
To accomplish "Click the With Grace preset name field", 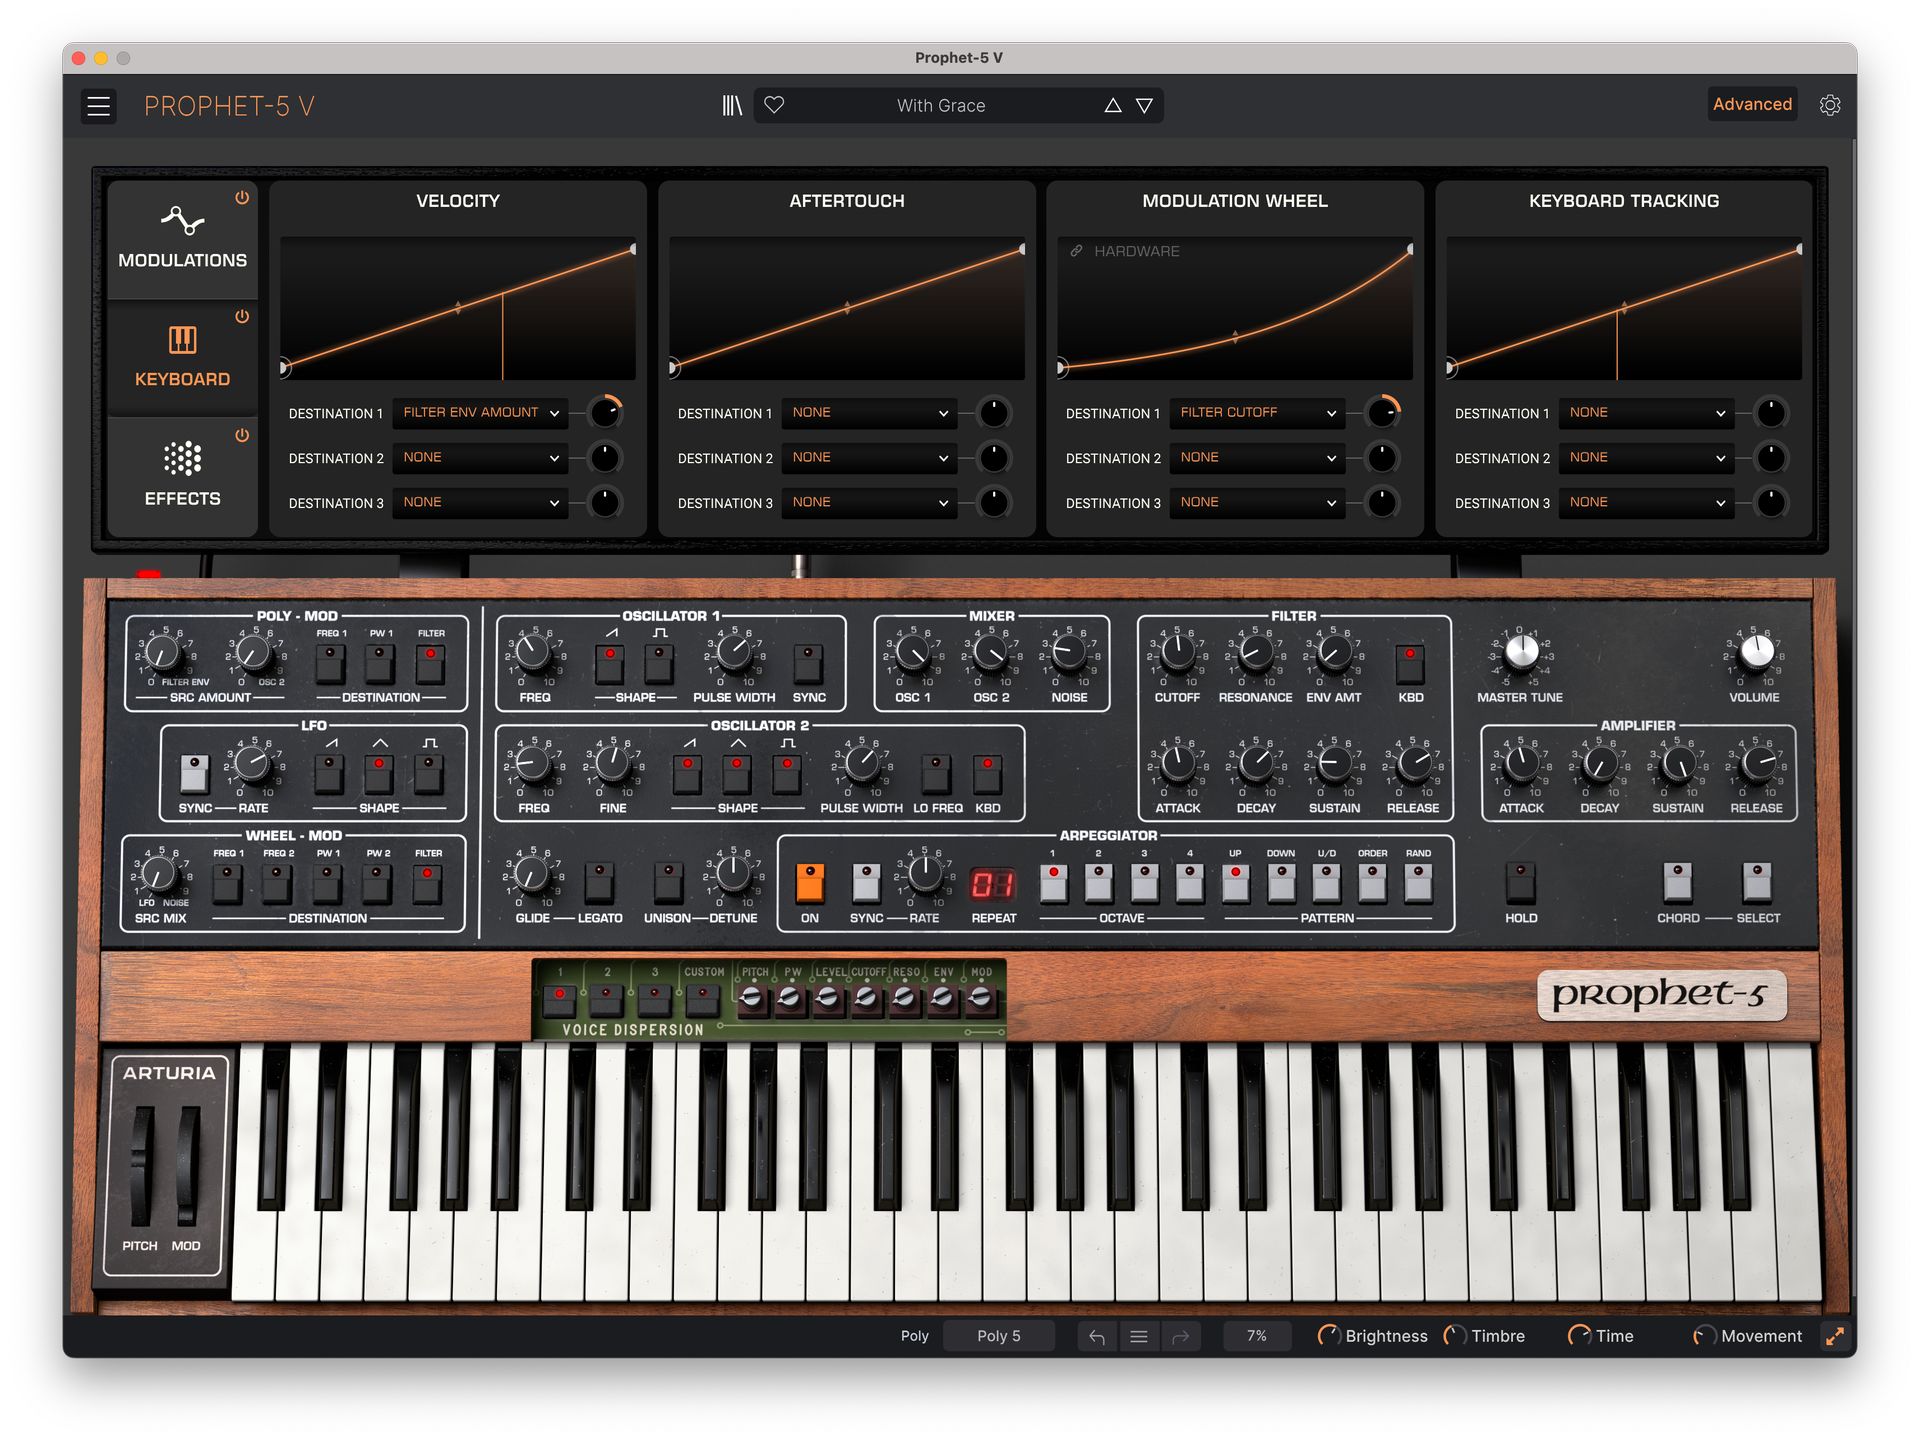I will coord(940,105).
